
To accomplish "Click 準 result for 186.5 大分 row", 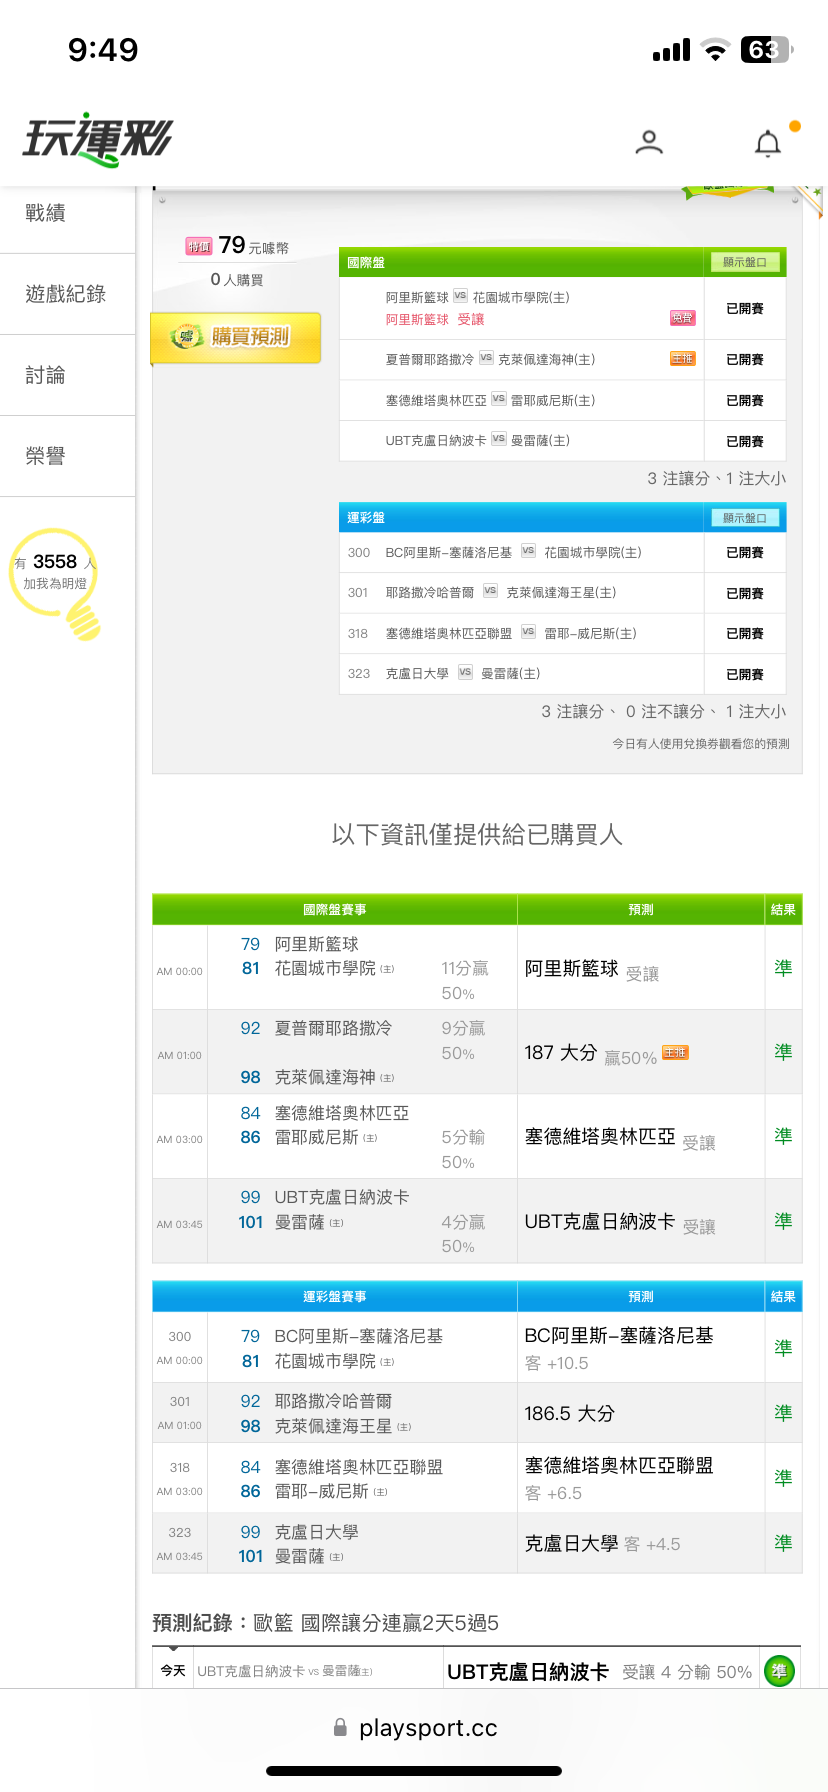I will (783, 1413).
